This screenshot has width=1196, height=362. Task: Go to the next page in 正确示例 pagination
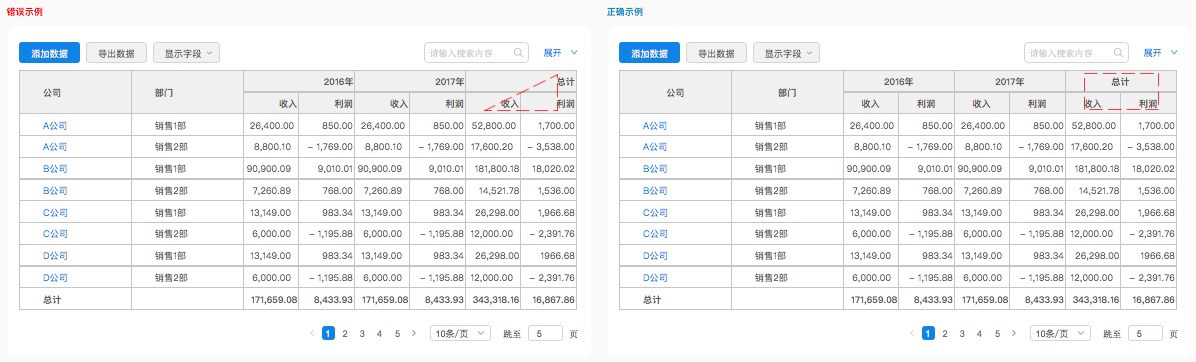click(1014, 333)
